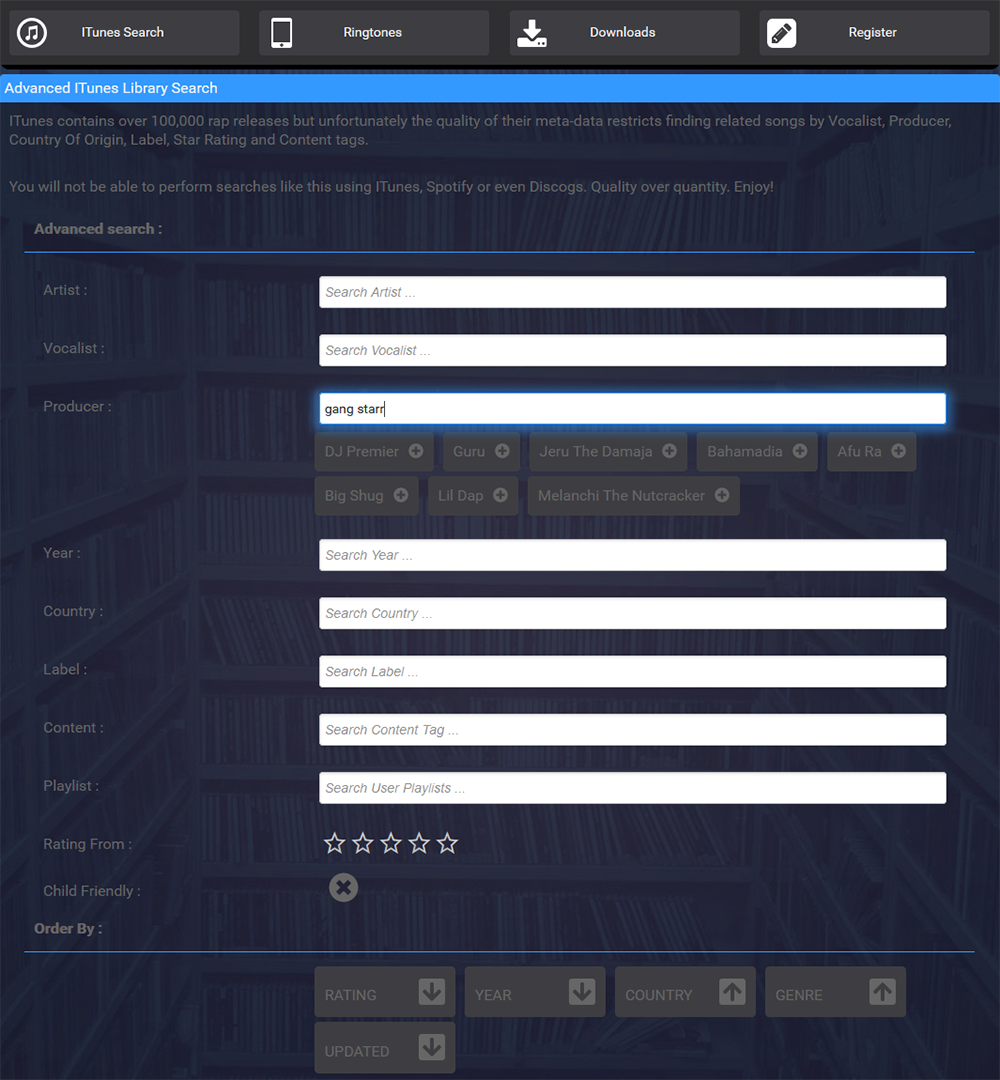This screenshot has width=1000, height=1080.
Task: Click the Advanced ITunes Library Search header
Action: click(111, 88)
